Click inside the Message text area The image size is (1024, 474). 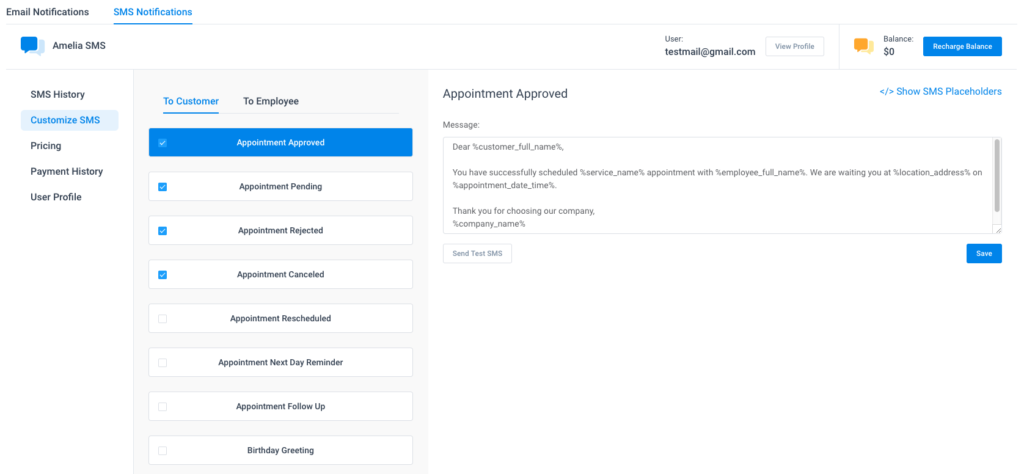(x=718, y=185)
